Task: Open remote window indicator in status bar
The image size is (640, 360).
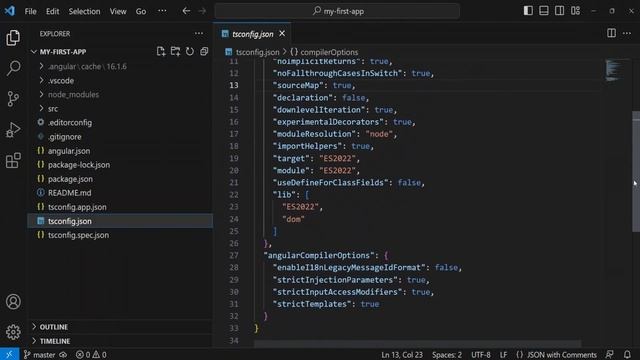Action: 9,354
